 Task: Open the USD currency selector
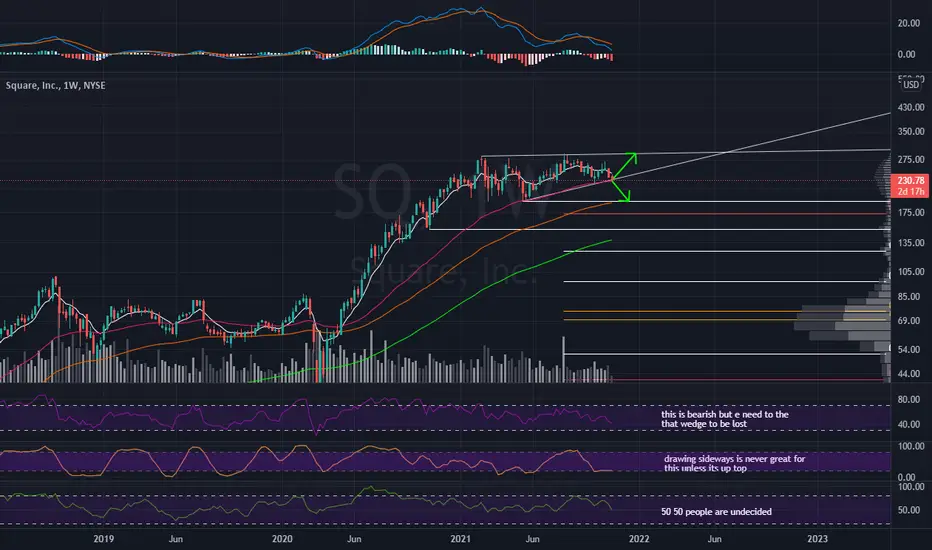(911, 84)
